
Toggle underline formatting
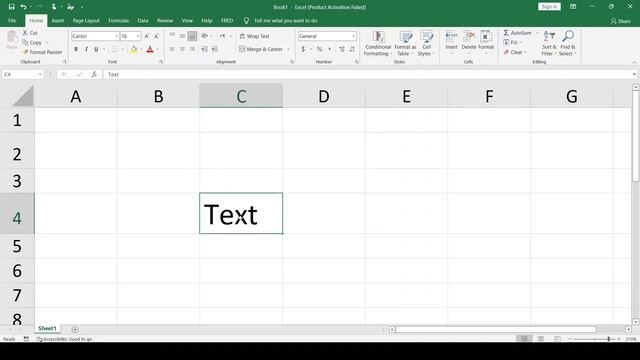click(96, 49)
